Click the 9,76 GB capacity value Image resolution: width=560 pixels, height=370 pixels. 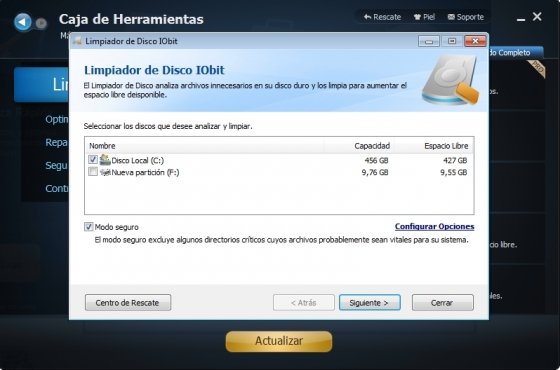(375, 172)
